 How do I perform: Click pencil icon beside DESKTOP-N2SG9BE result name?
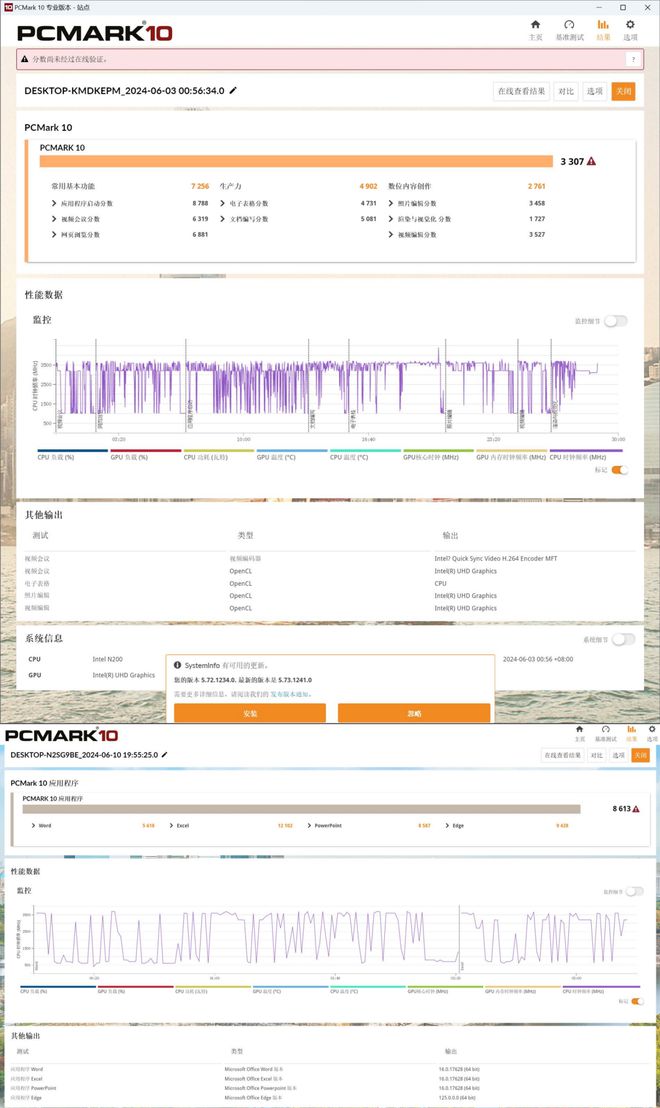[165, 755]
